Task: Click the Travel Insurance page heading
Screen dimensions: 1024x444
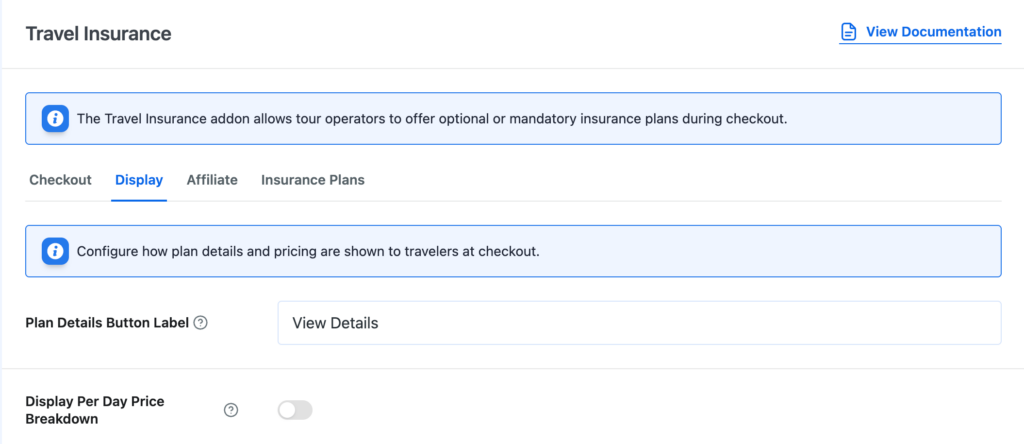Action: click(98, 34)
